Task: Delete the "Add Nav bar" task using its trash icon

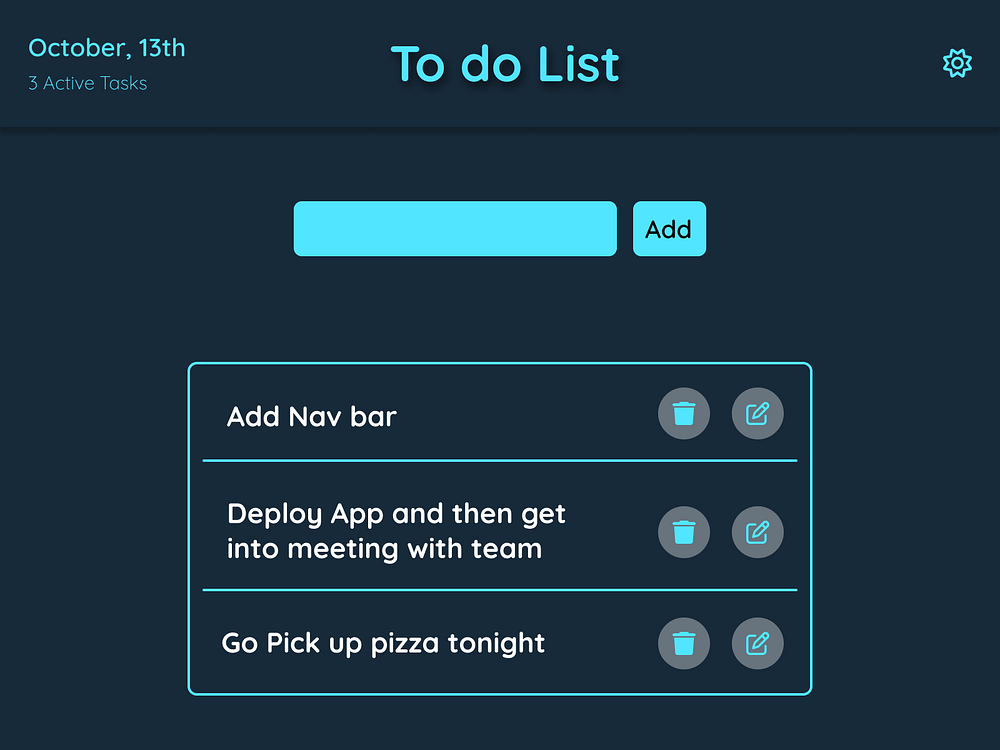Action: [x=684, y=413]
